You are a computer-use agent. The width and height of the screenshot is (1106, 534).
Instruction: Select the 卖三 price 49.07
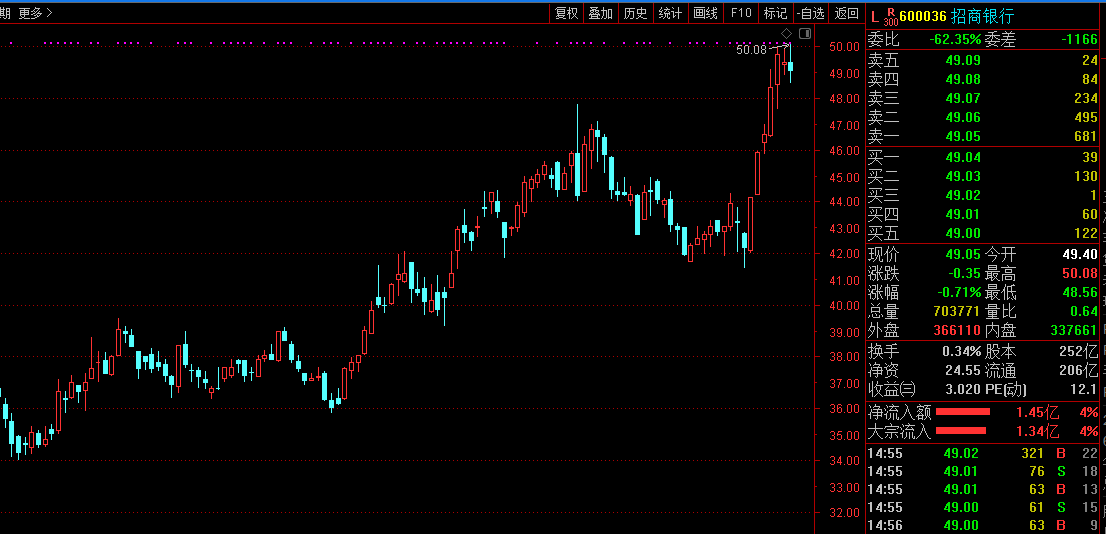(963, 98)
